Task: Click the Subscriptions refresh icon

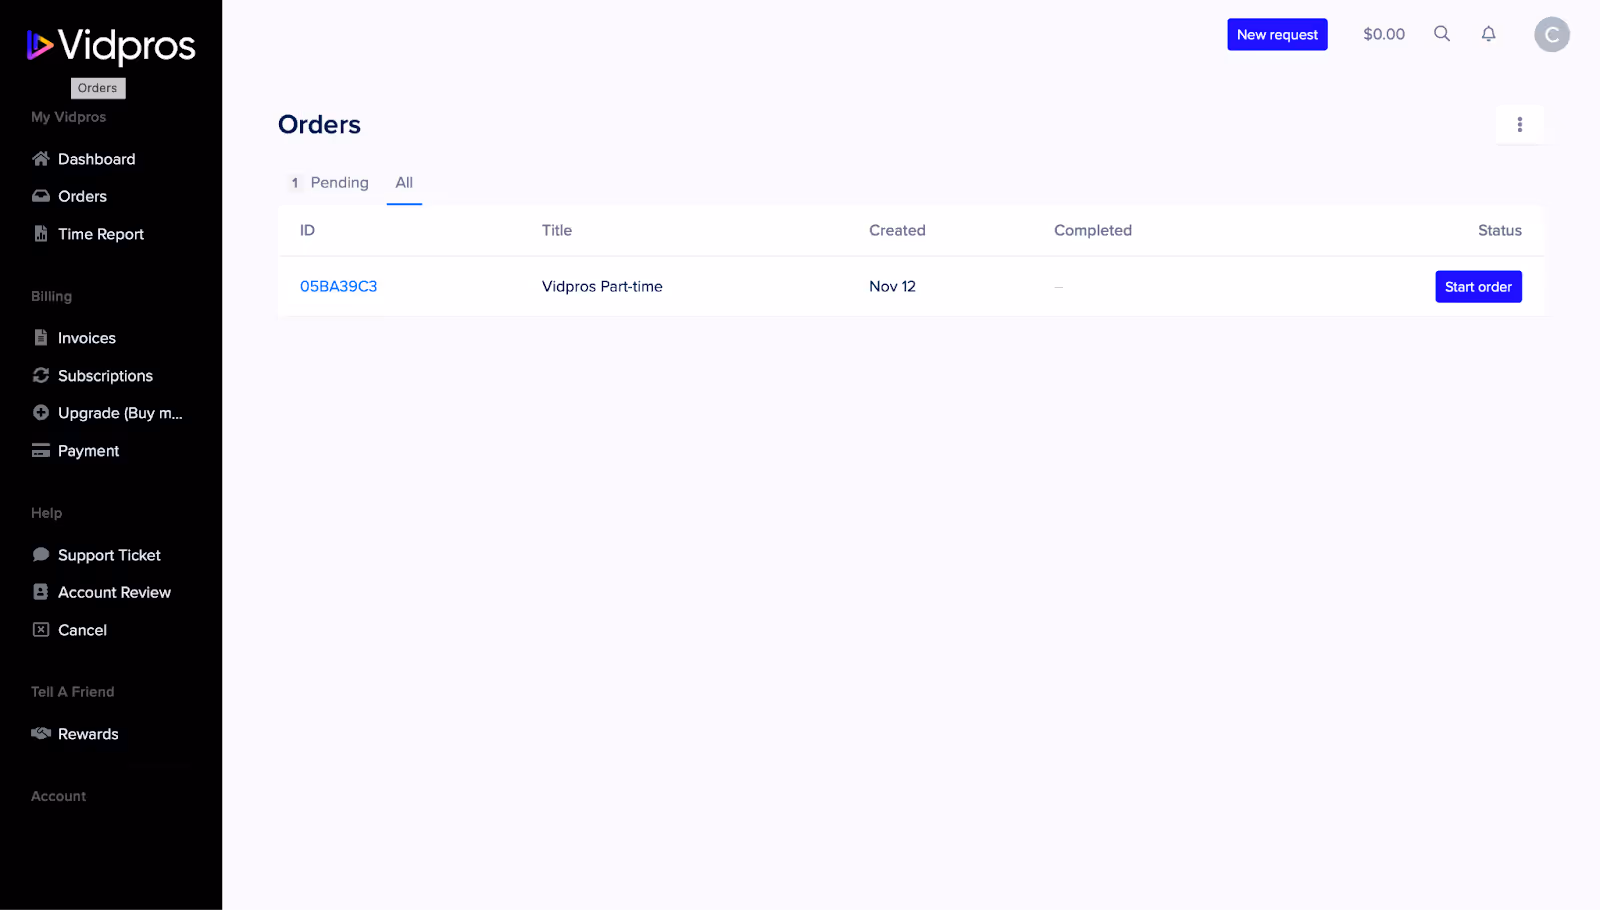Action: [x=41, y=376]
